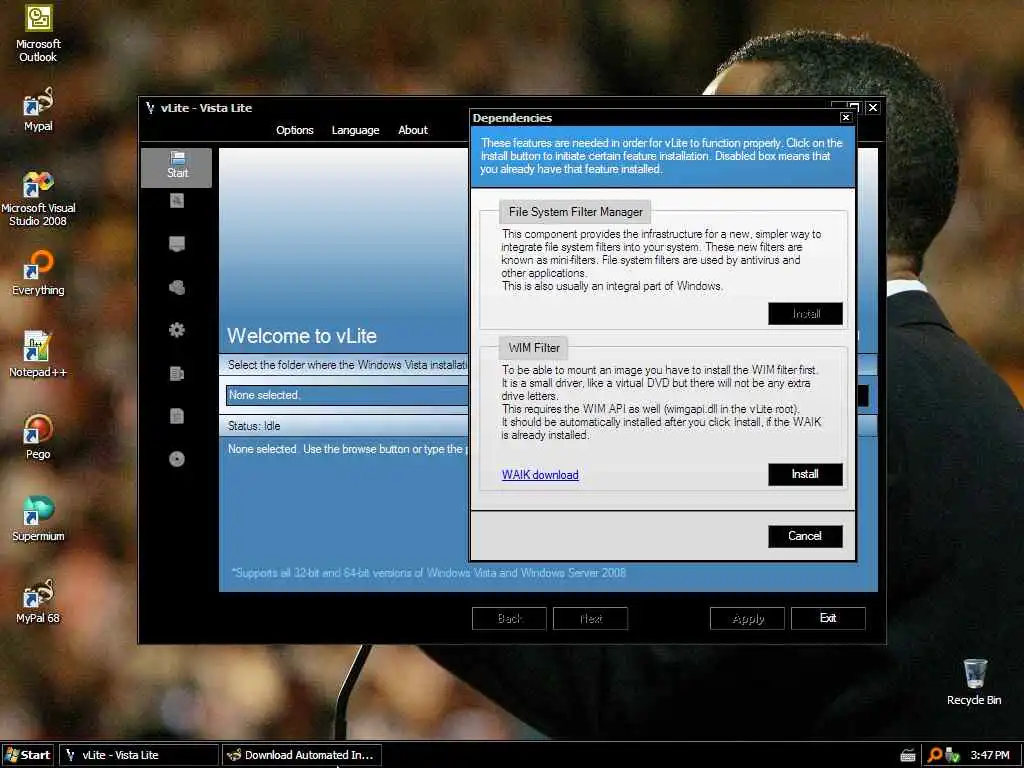This screenshot has height=768, width=1024.
Task: Open the Pego desktop shortcut
Action: pos(38,437)
